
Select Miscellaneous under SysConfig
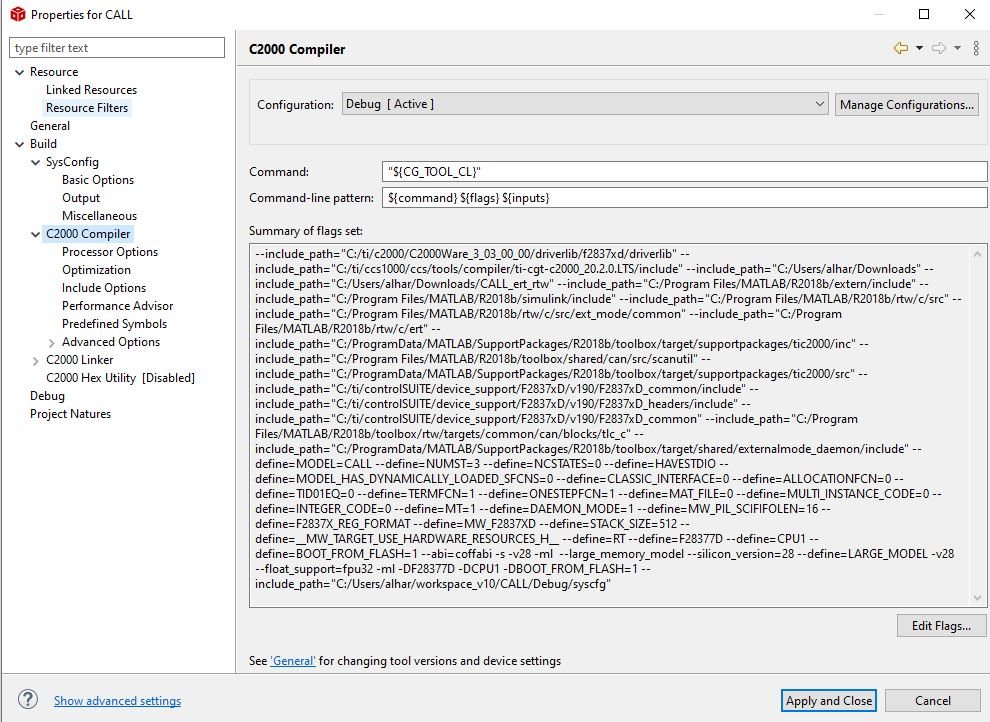point(99,216)
